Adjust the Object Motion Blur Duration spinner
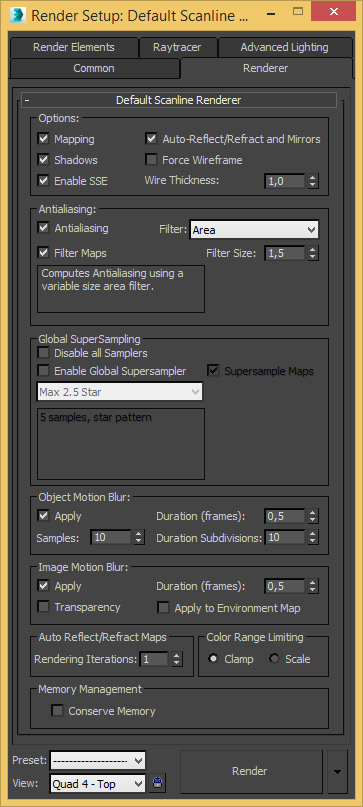Viewport: 363px width, 807px height. [x=313, y=516]
